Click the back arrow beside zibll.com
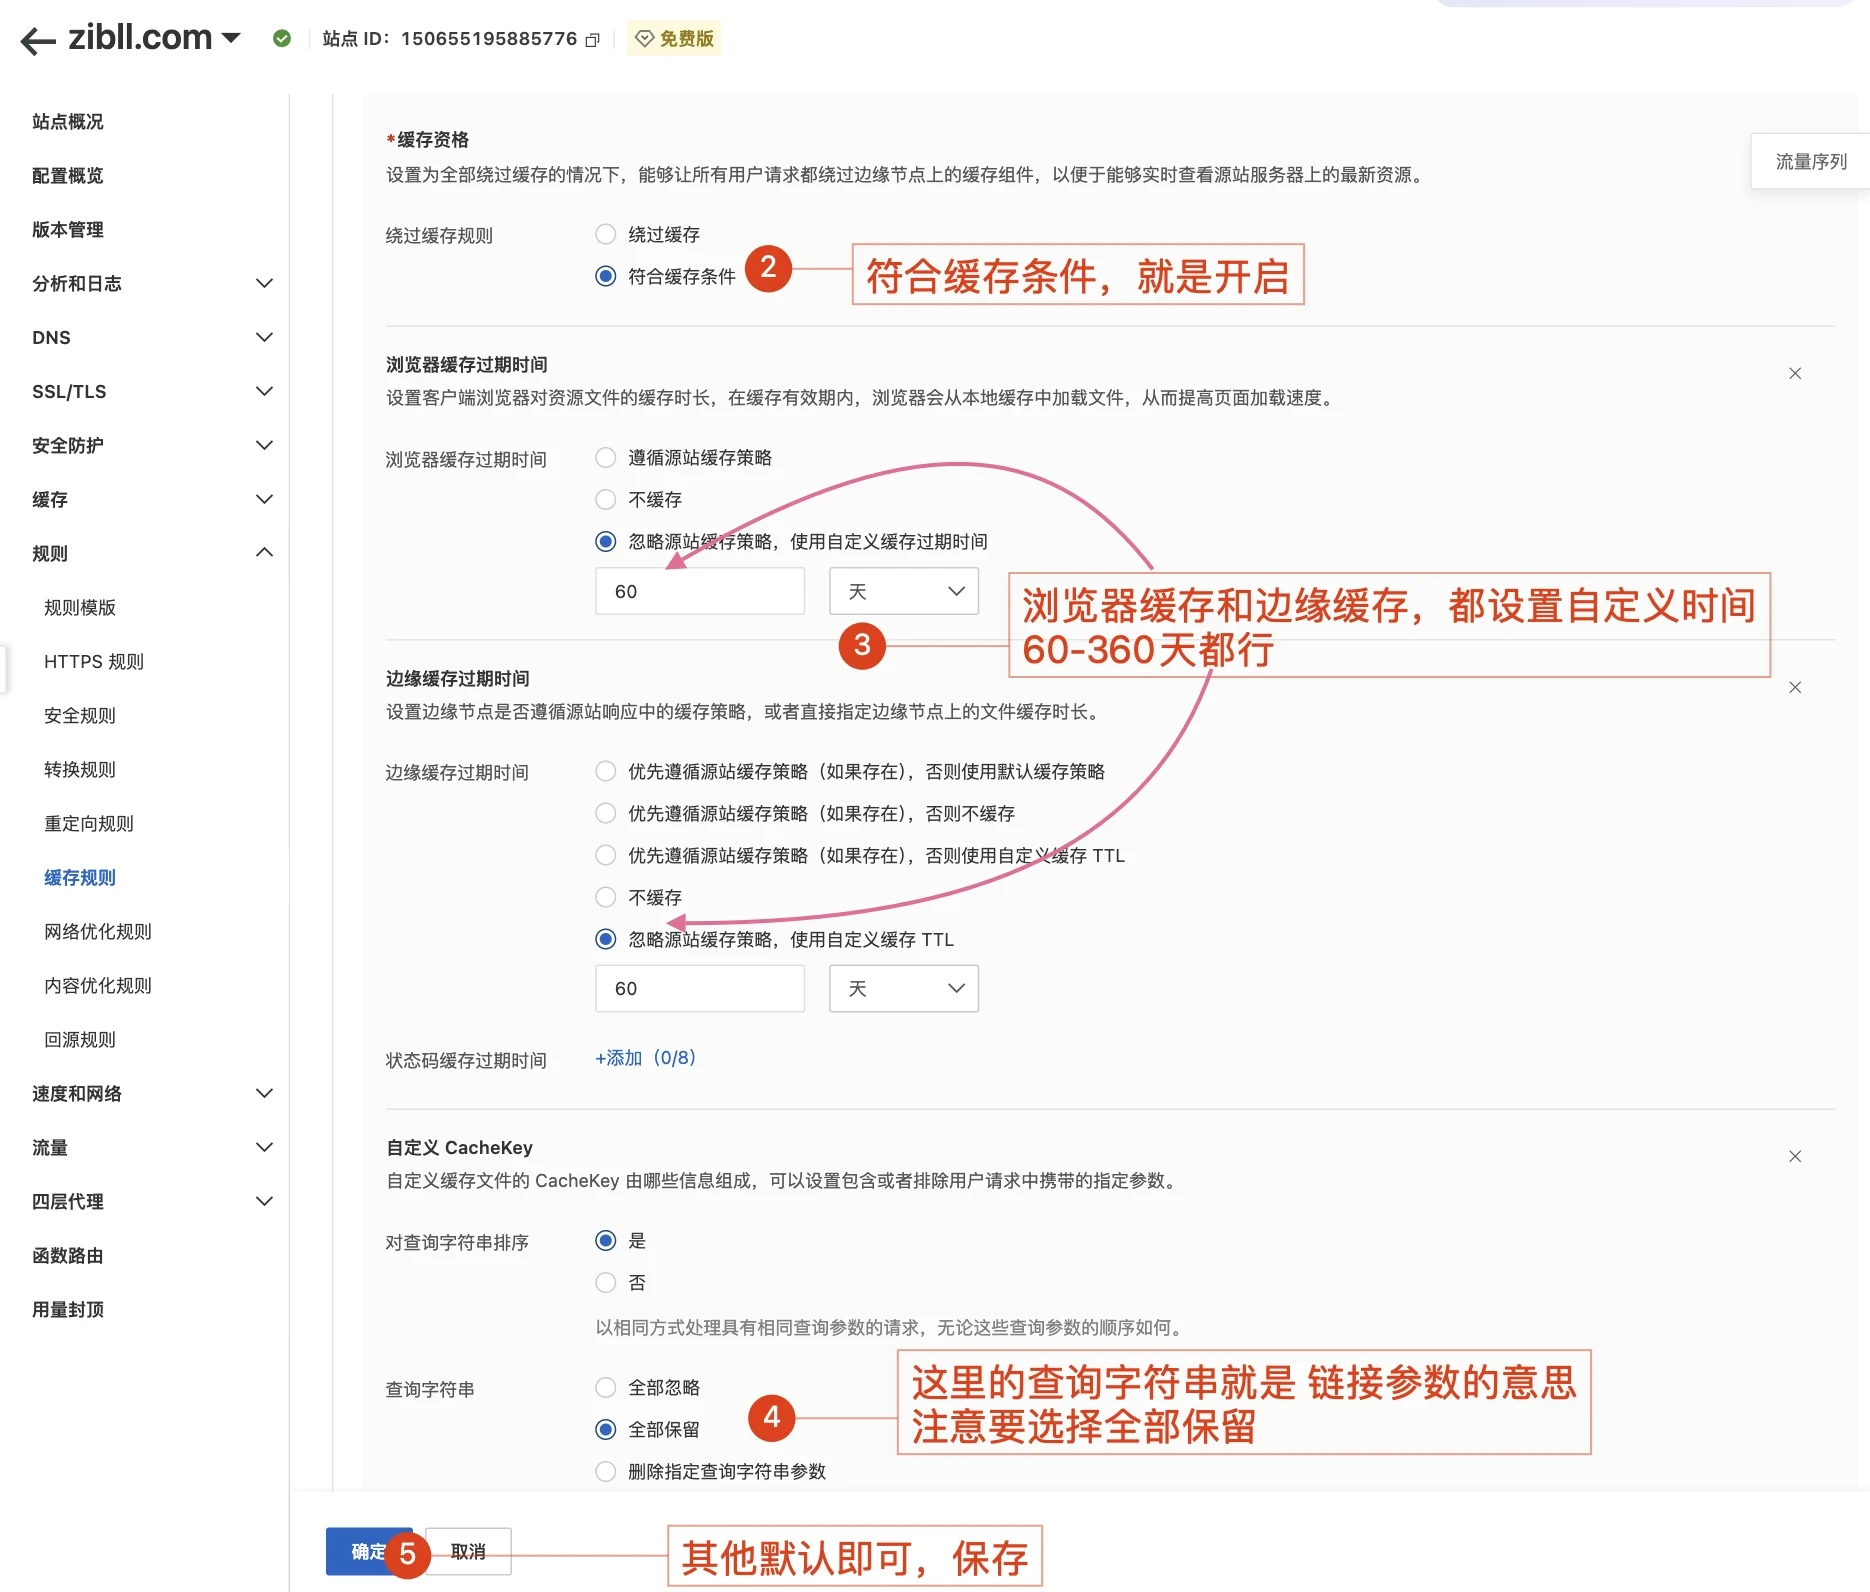This screenshot has width=1870, height=1592. (x=36, y=38)
